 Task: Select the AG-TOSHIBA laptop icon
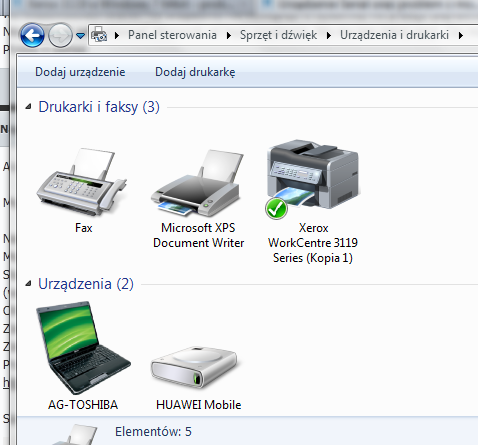pos(83,347)
